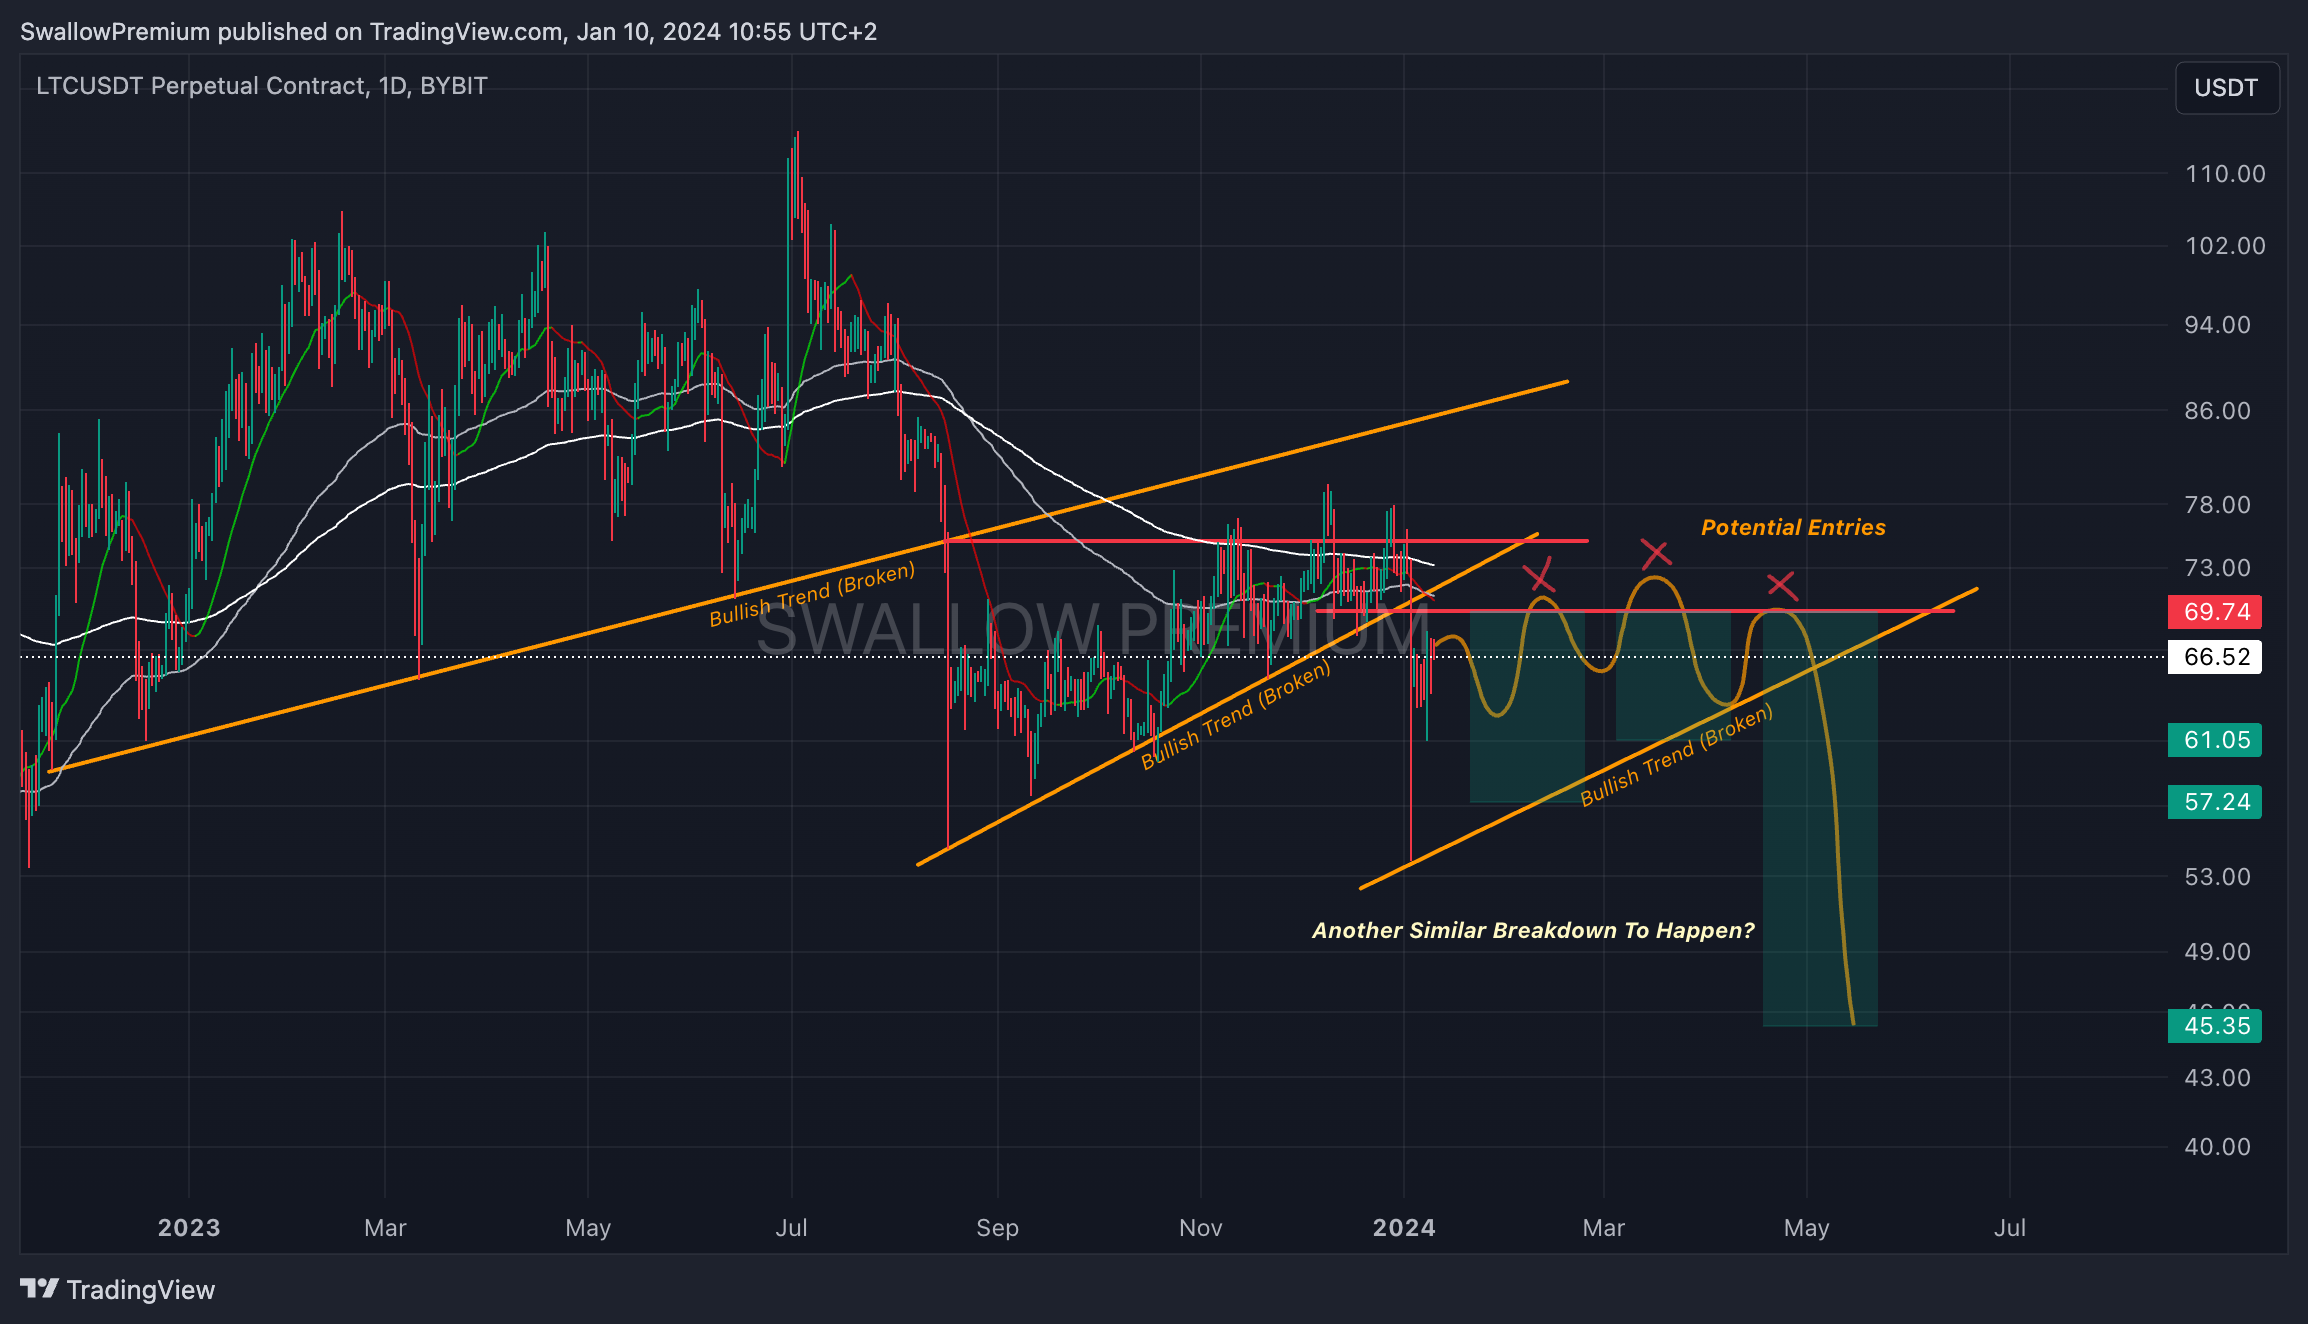Click the 86.00 price axis value
Image resolution: width=2308 pixels, height=1324 pixels.
[2218, 411]
